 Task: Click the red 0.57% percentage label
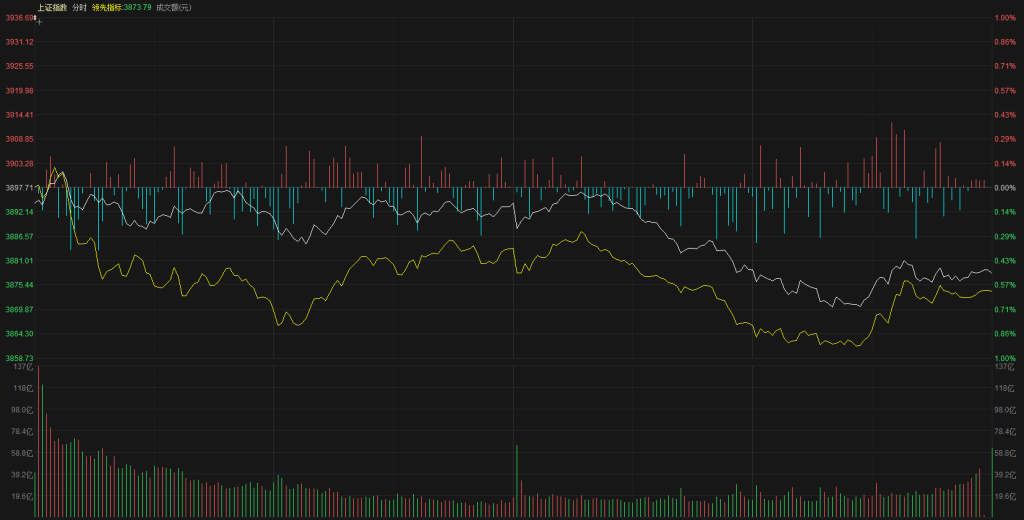[x=1005, y=90]
